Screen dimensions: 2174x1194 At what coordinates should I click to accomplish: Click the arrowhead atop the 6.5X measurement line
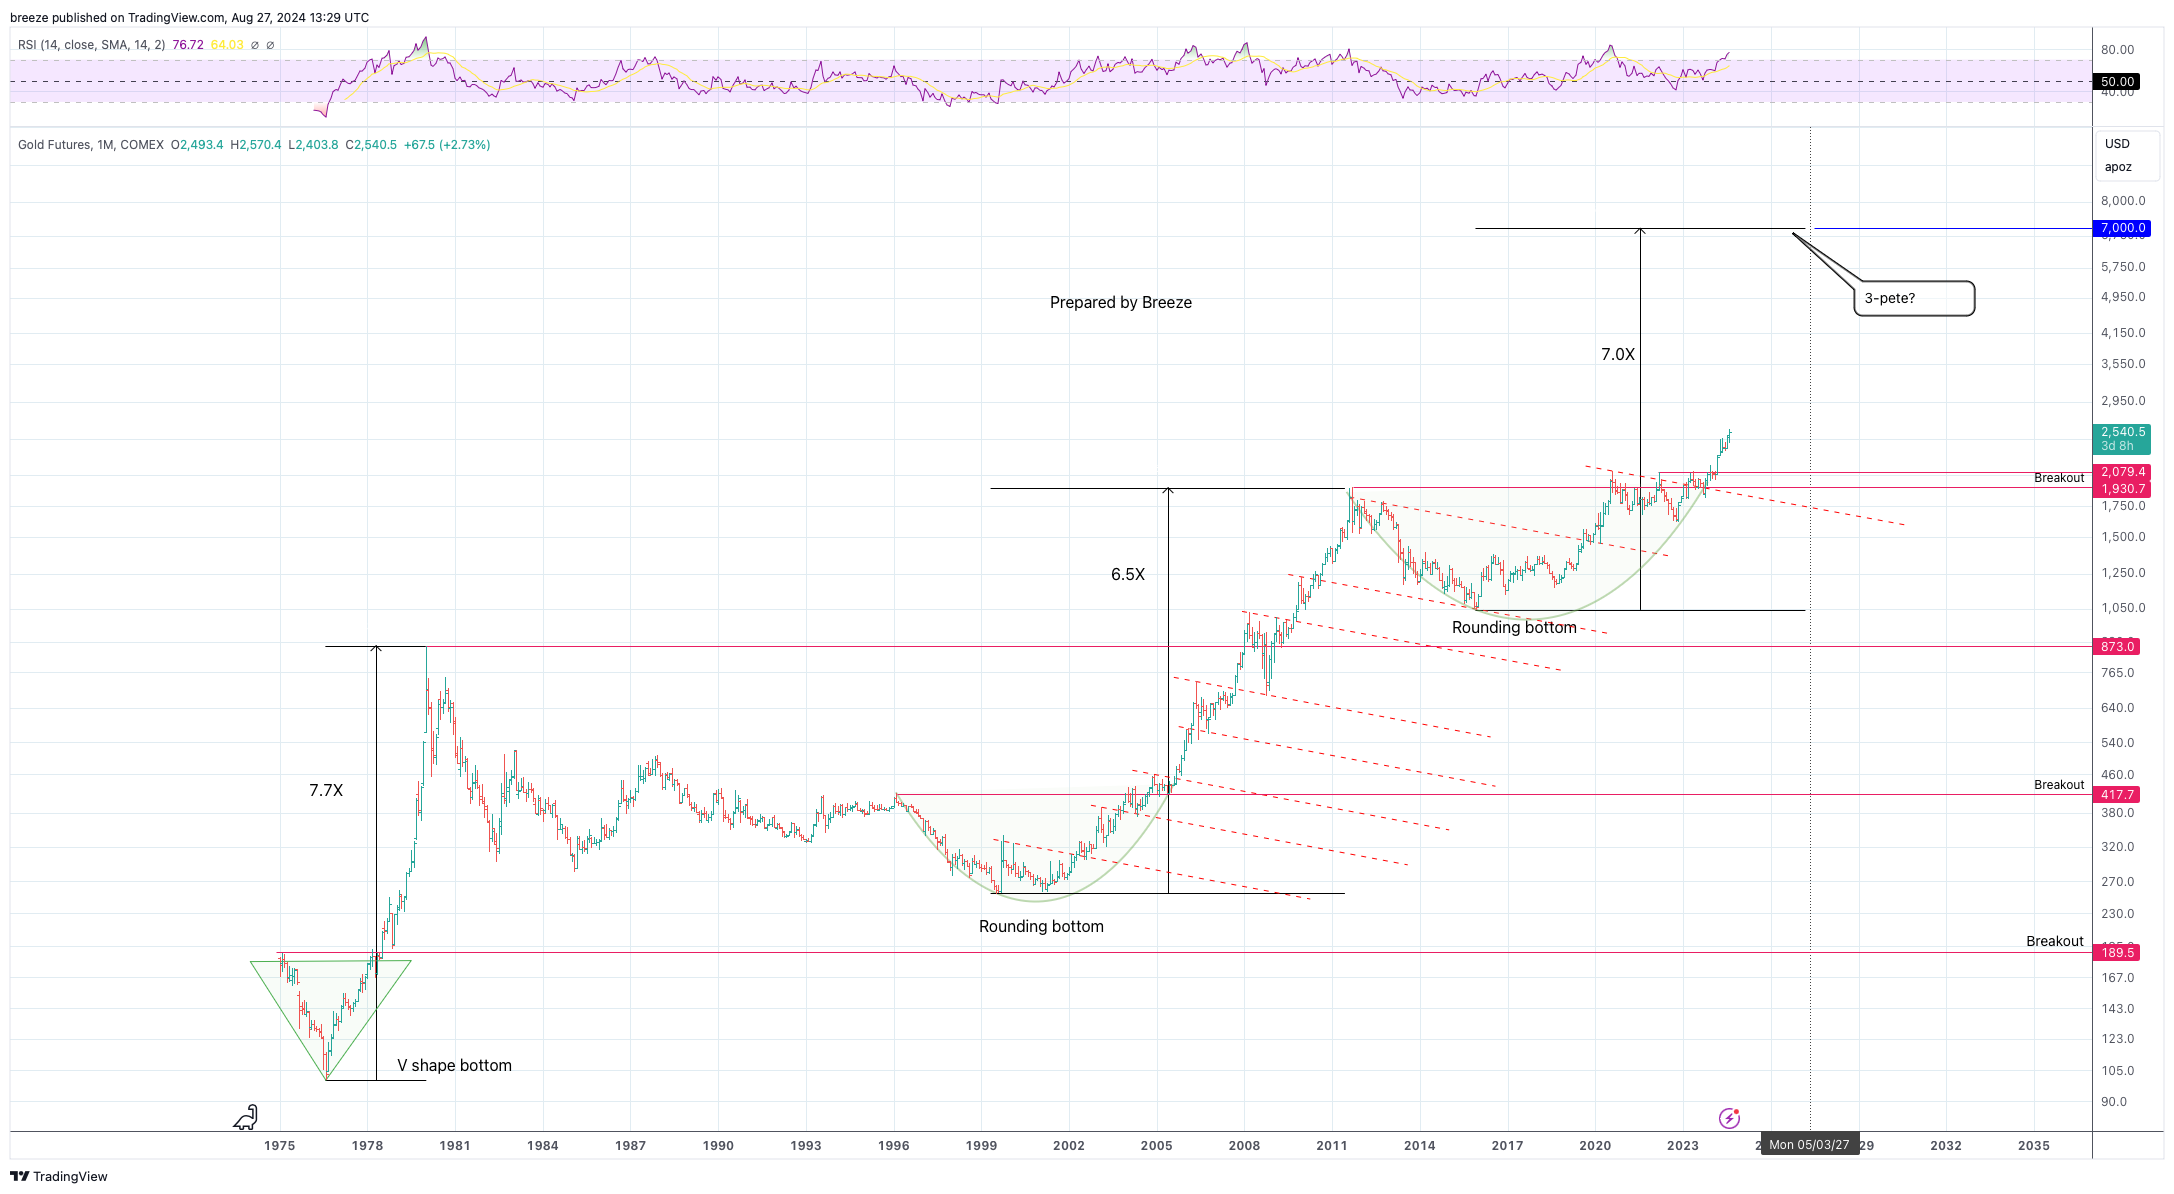point(1168,490)
